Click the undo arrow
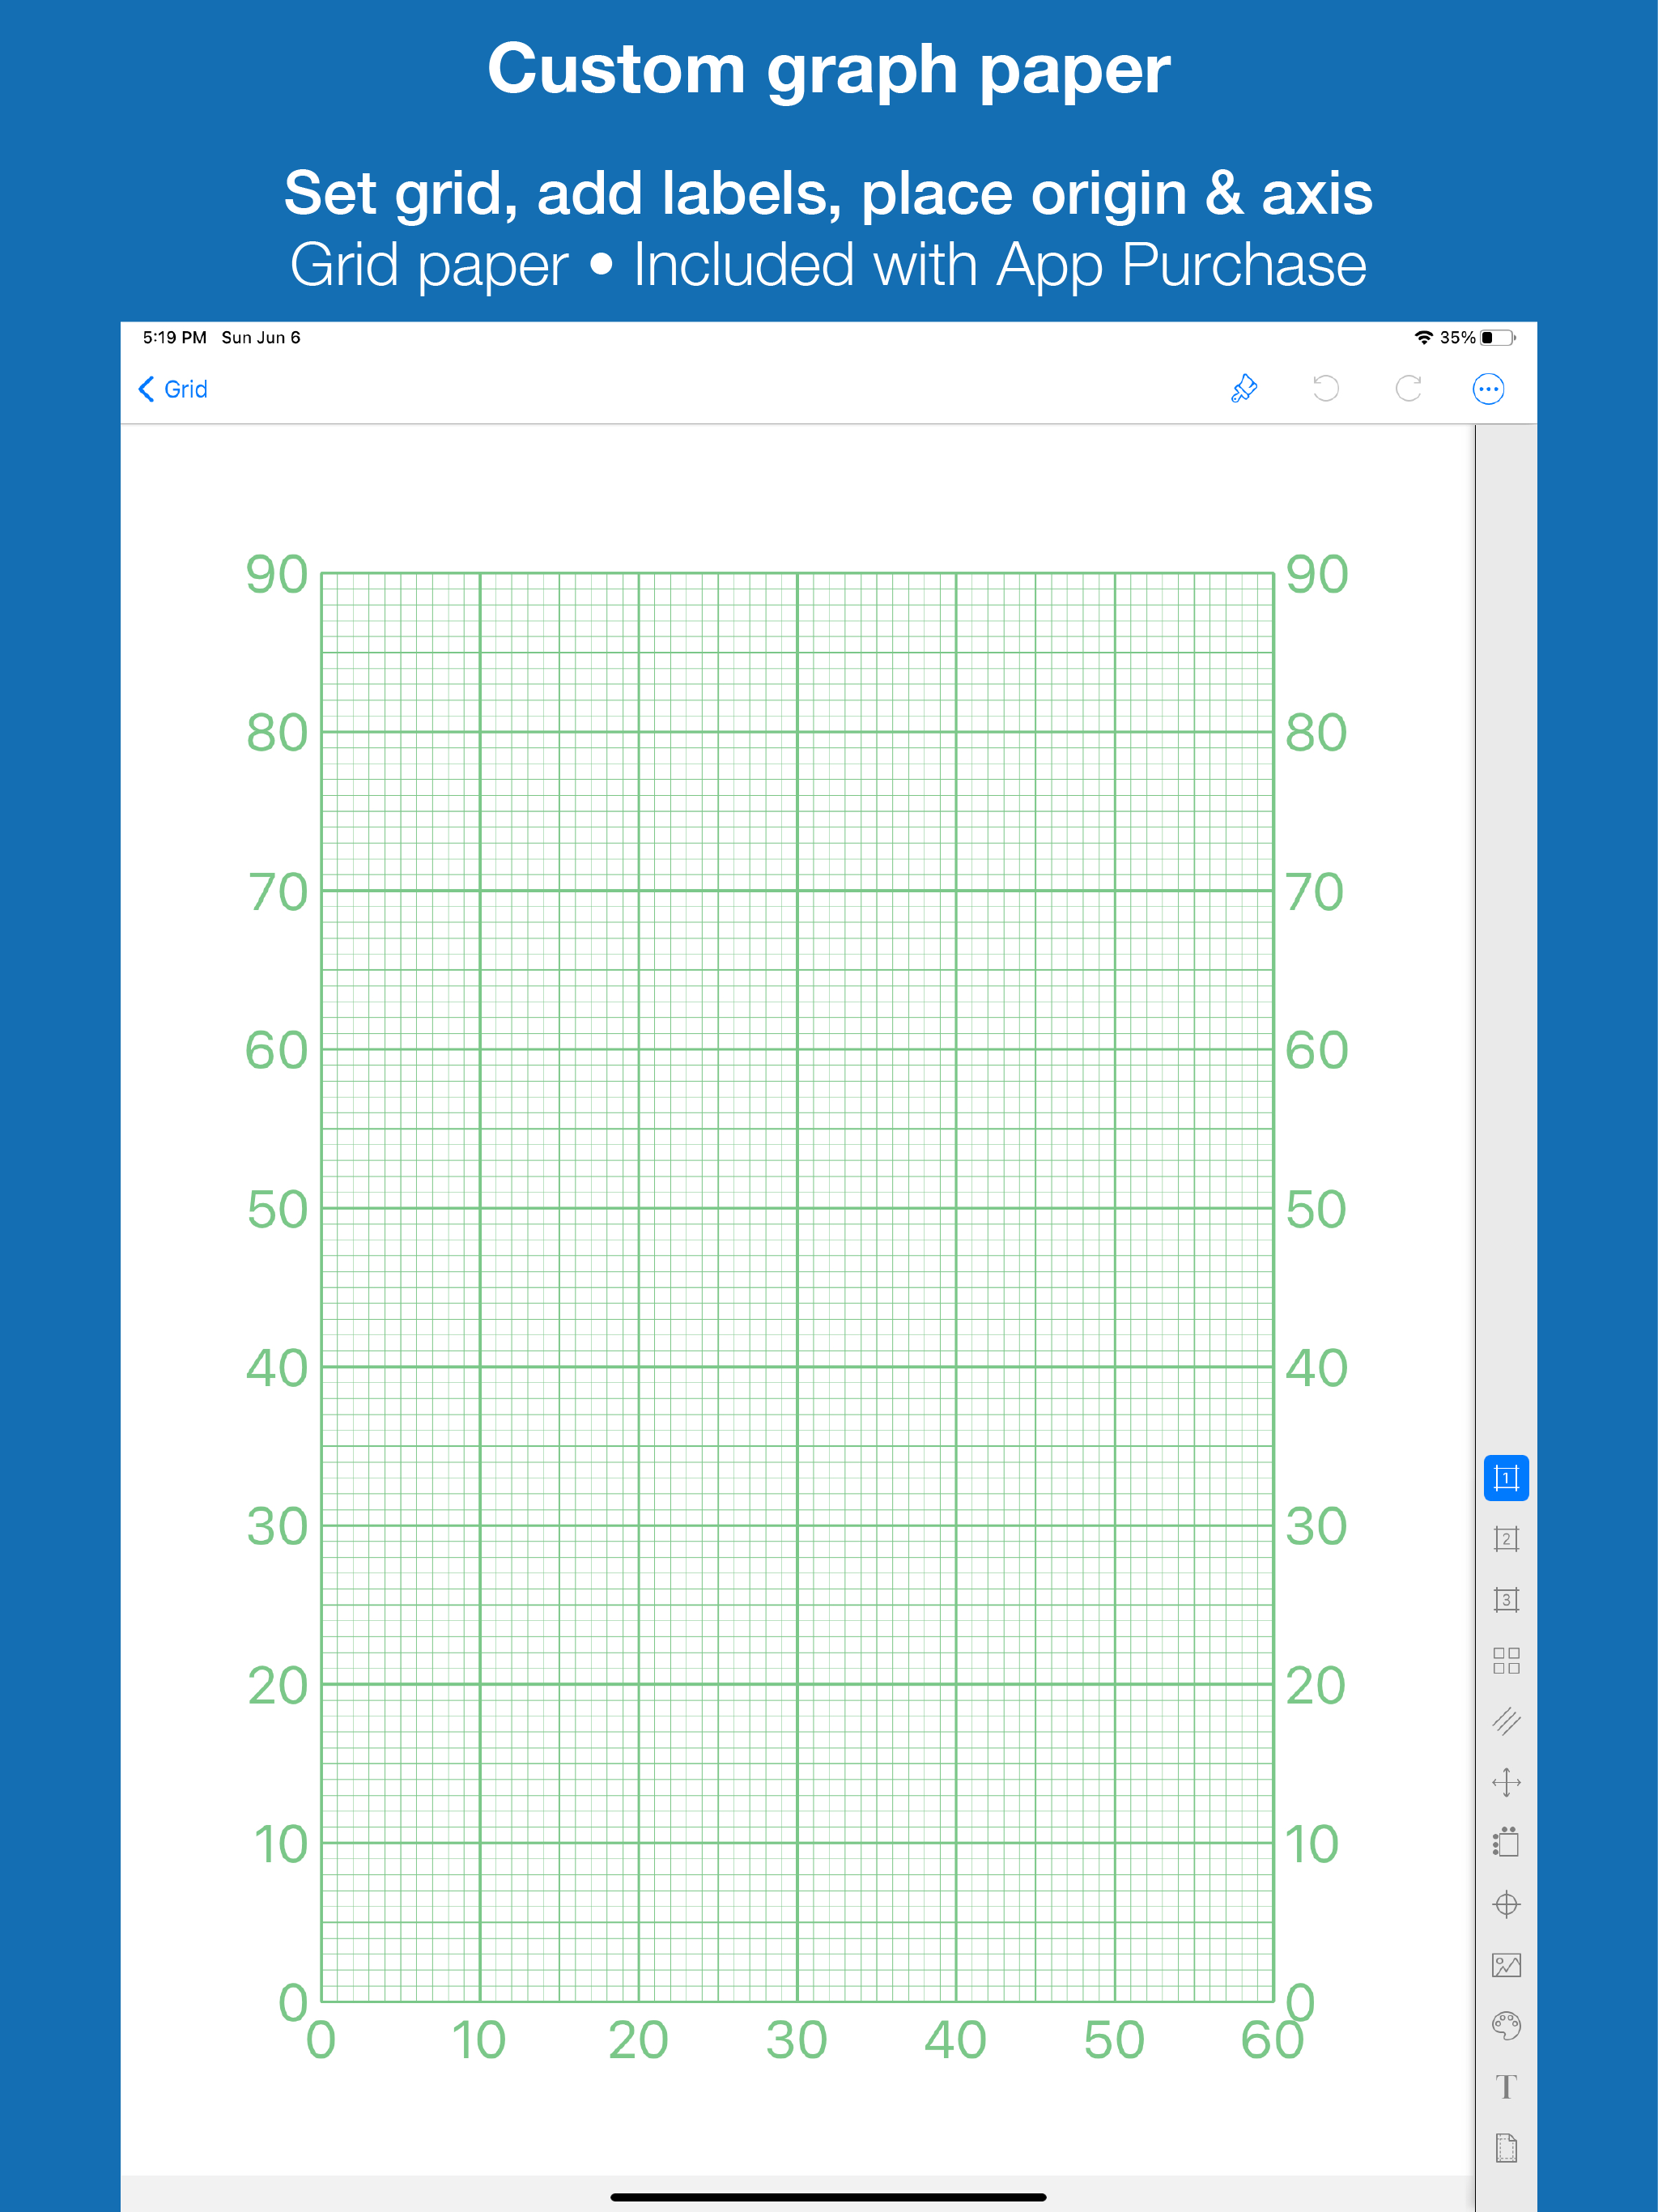Screen dimensions: 1658x2212 (1325, 388)
